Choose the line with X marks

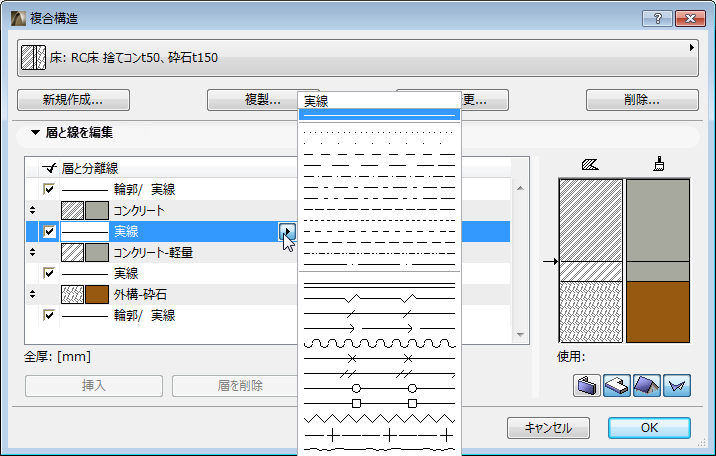(379, 358)
